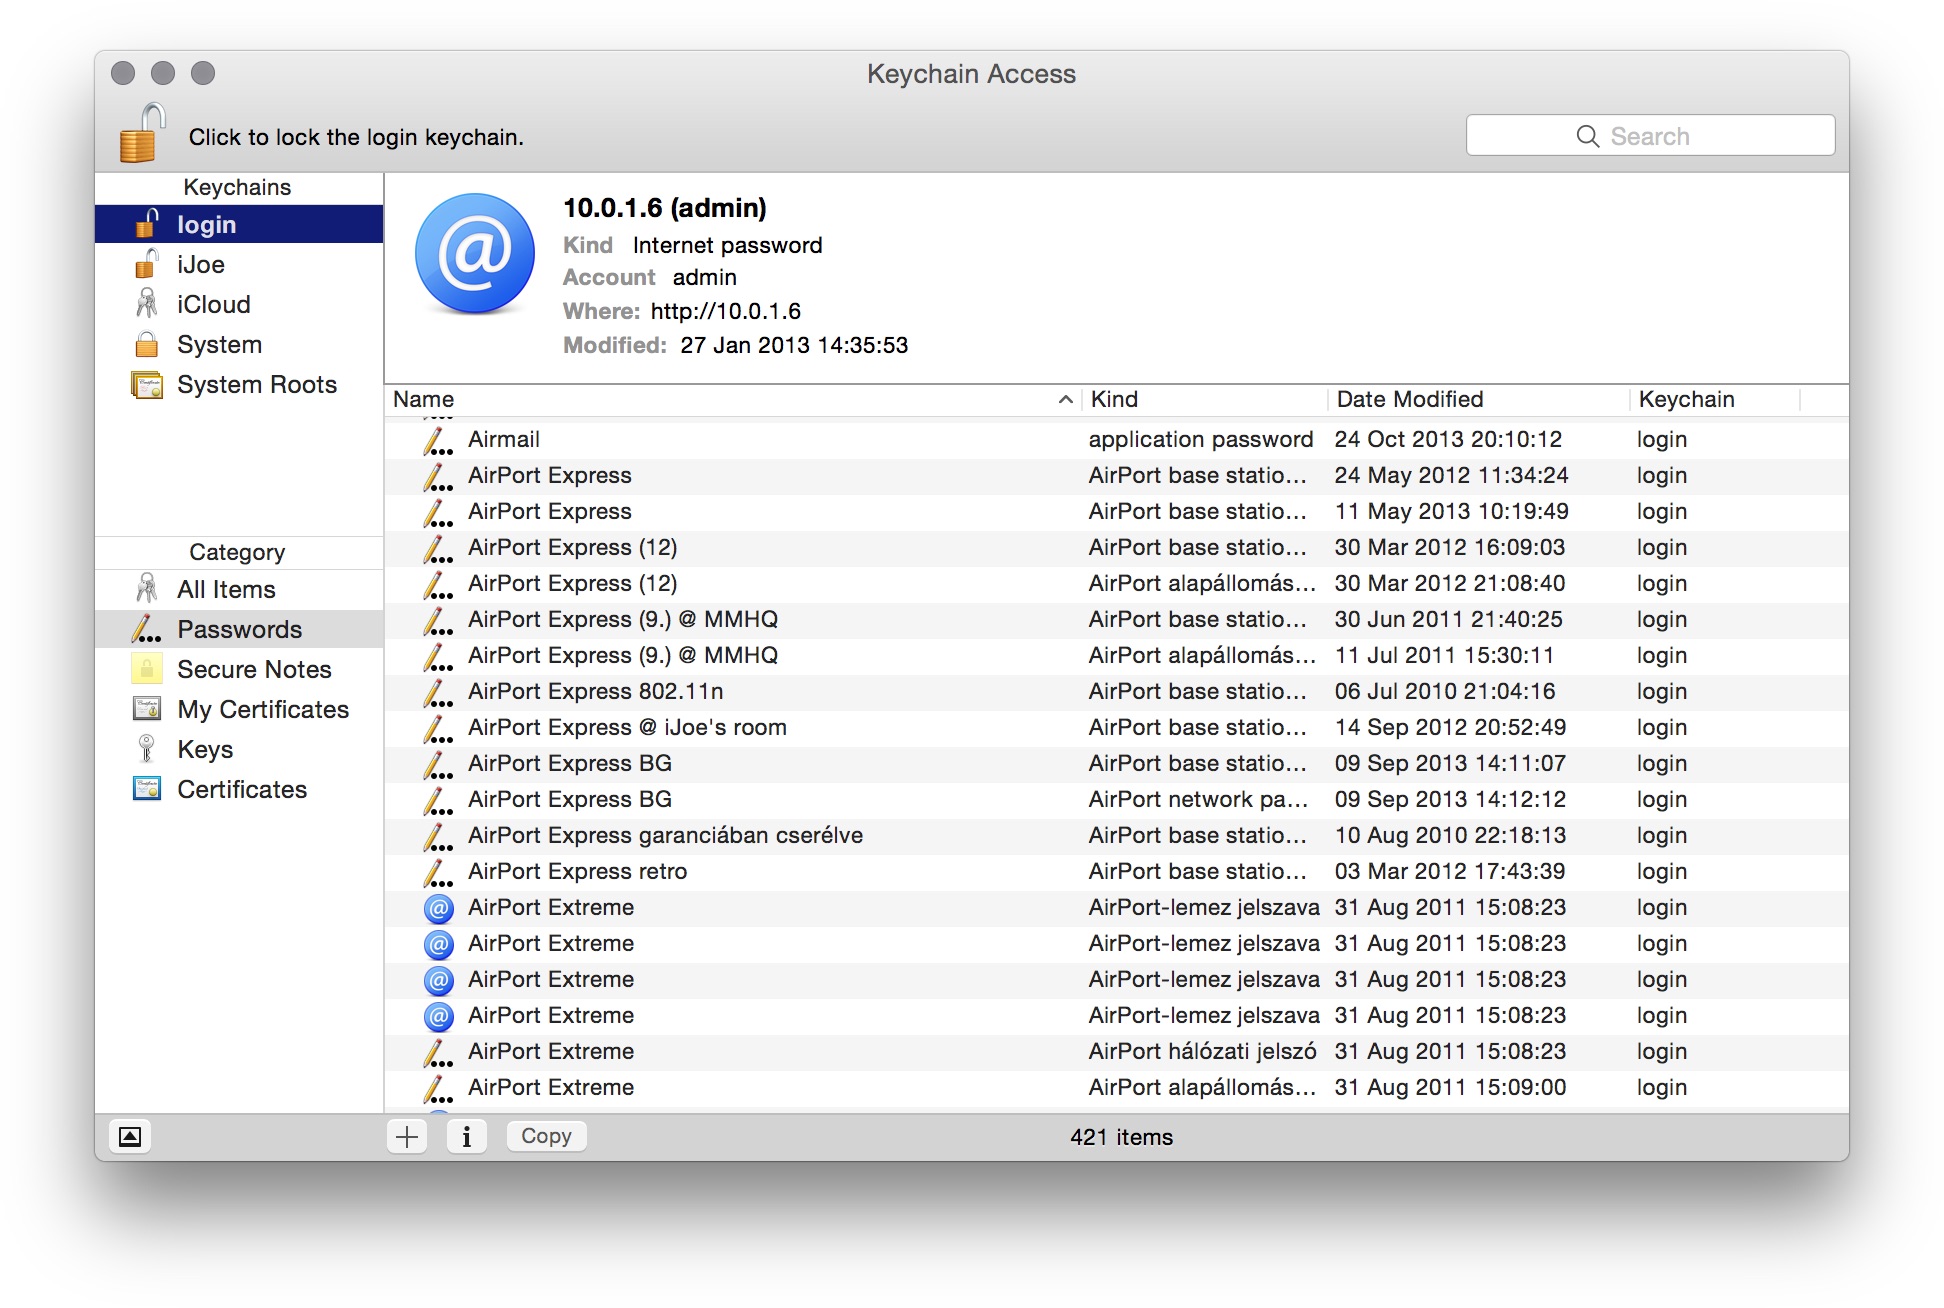Click the plus button to add keychain item

[407, 1136]
